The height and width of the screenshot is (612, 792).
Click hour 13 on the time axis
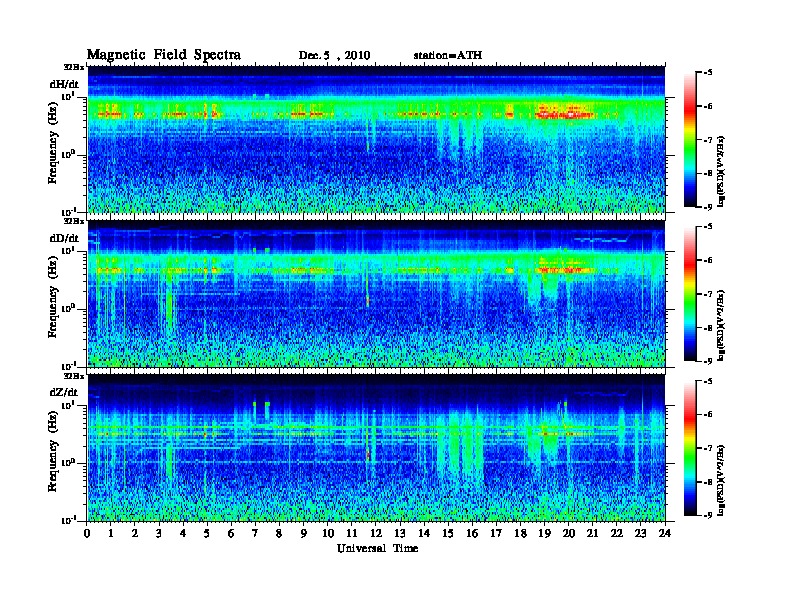[x=400, y=533]
